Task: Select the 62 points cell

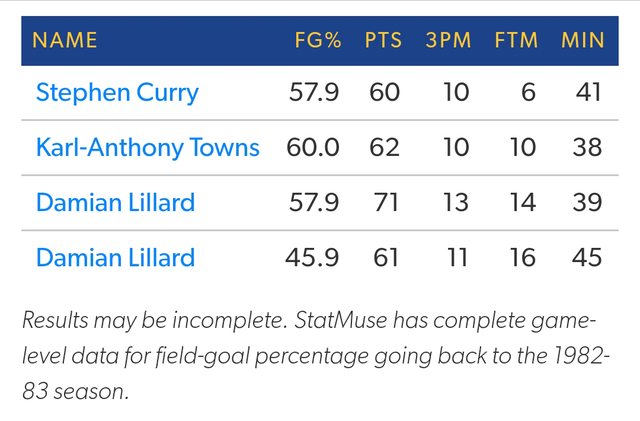Action: click(385, 148)
